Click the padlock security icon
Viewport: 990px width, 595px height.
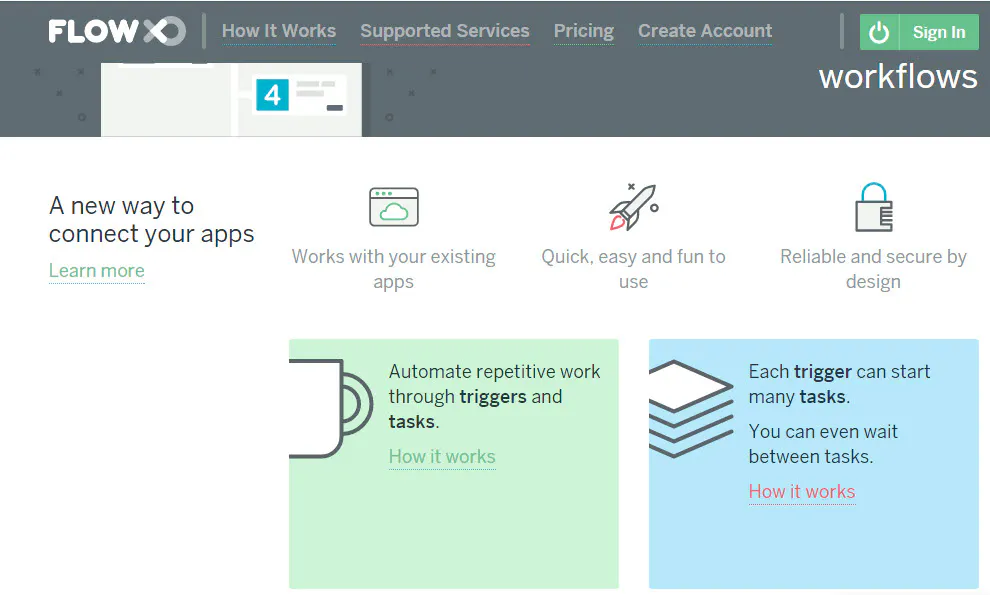(x=874, y=207)
